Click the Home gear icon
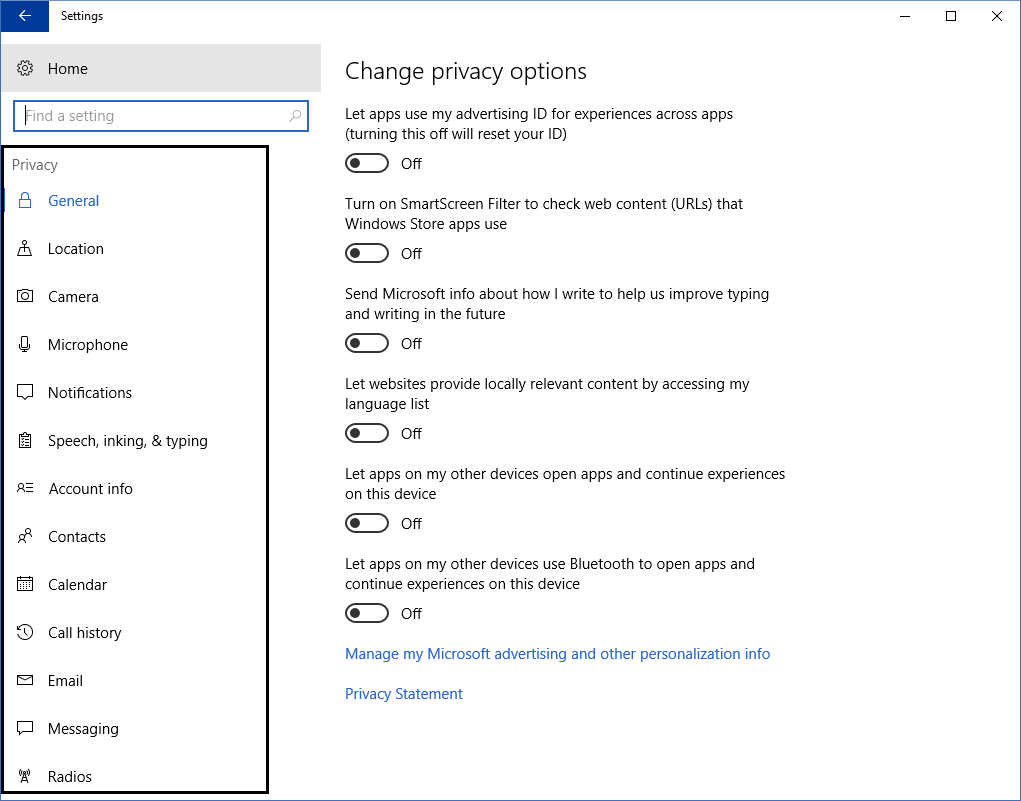Image resolution: width=1021 pixels, height=801 pixels. coord(26,69)
